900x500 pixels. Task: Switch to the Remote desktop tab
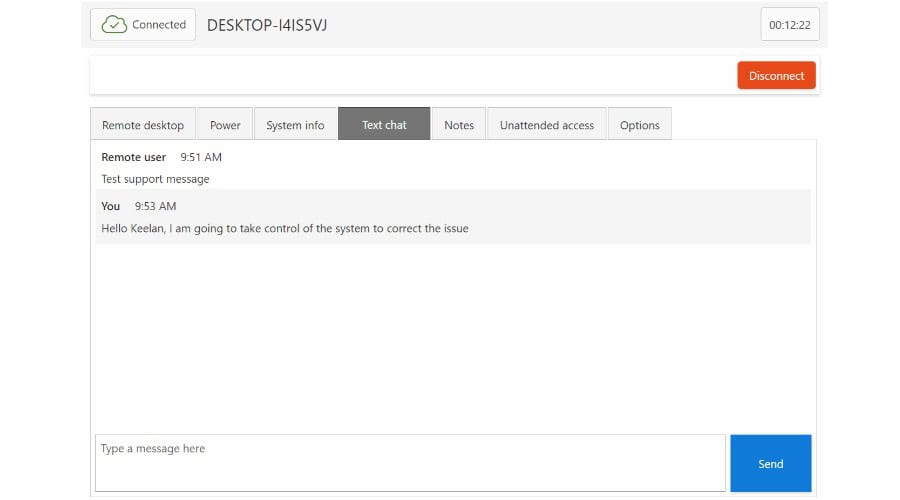point(143,125)
